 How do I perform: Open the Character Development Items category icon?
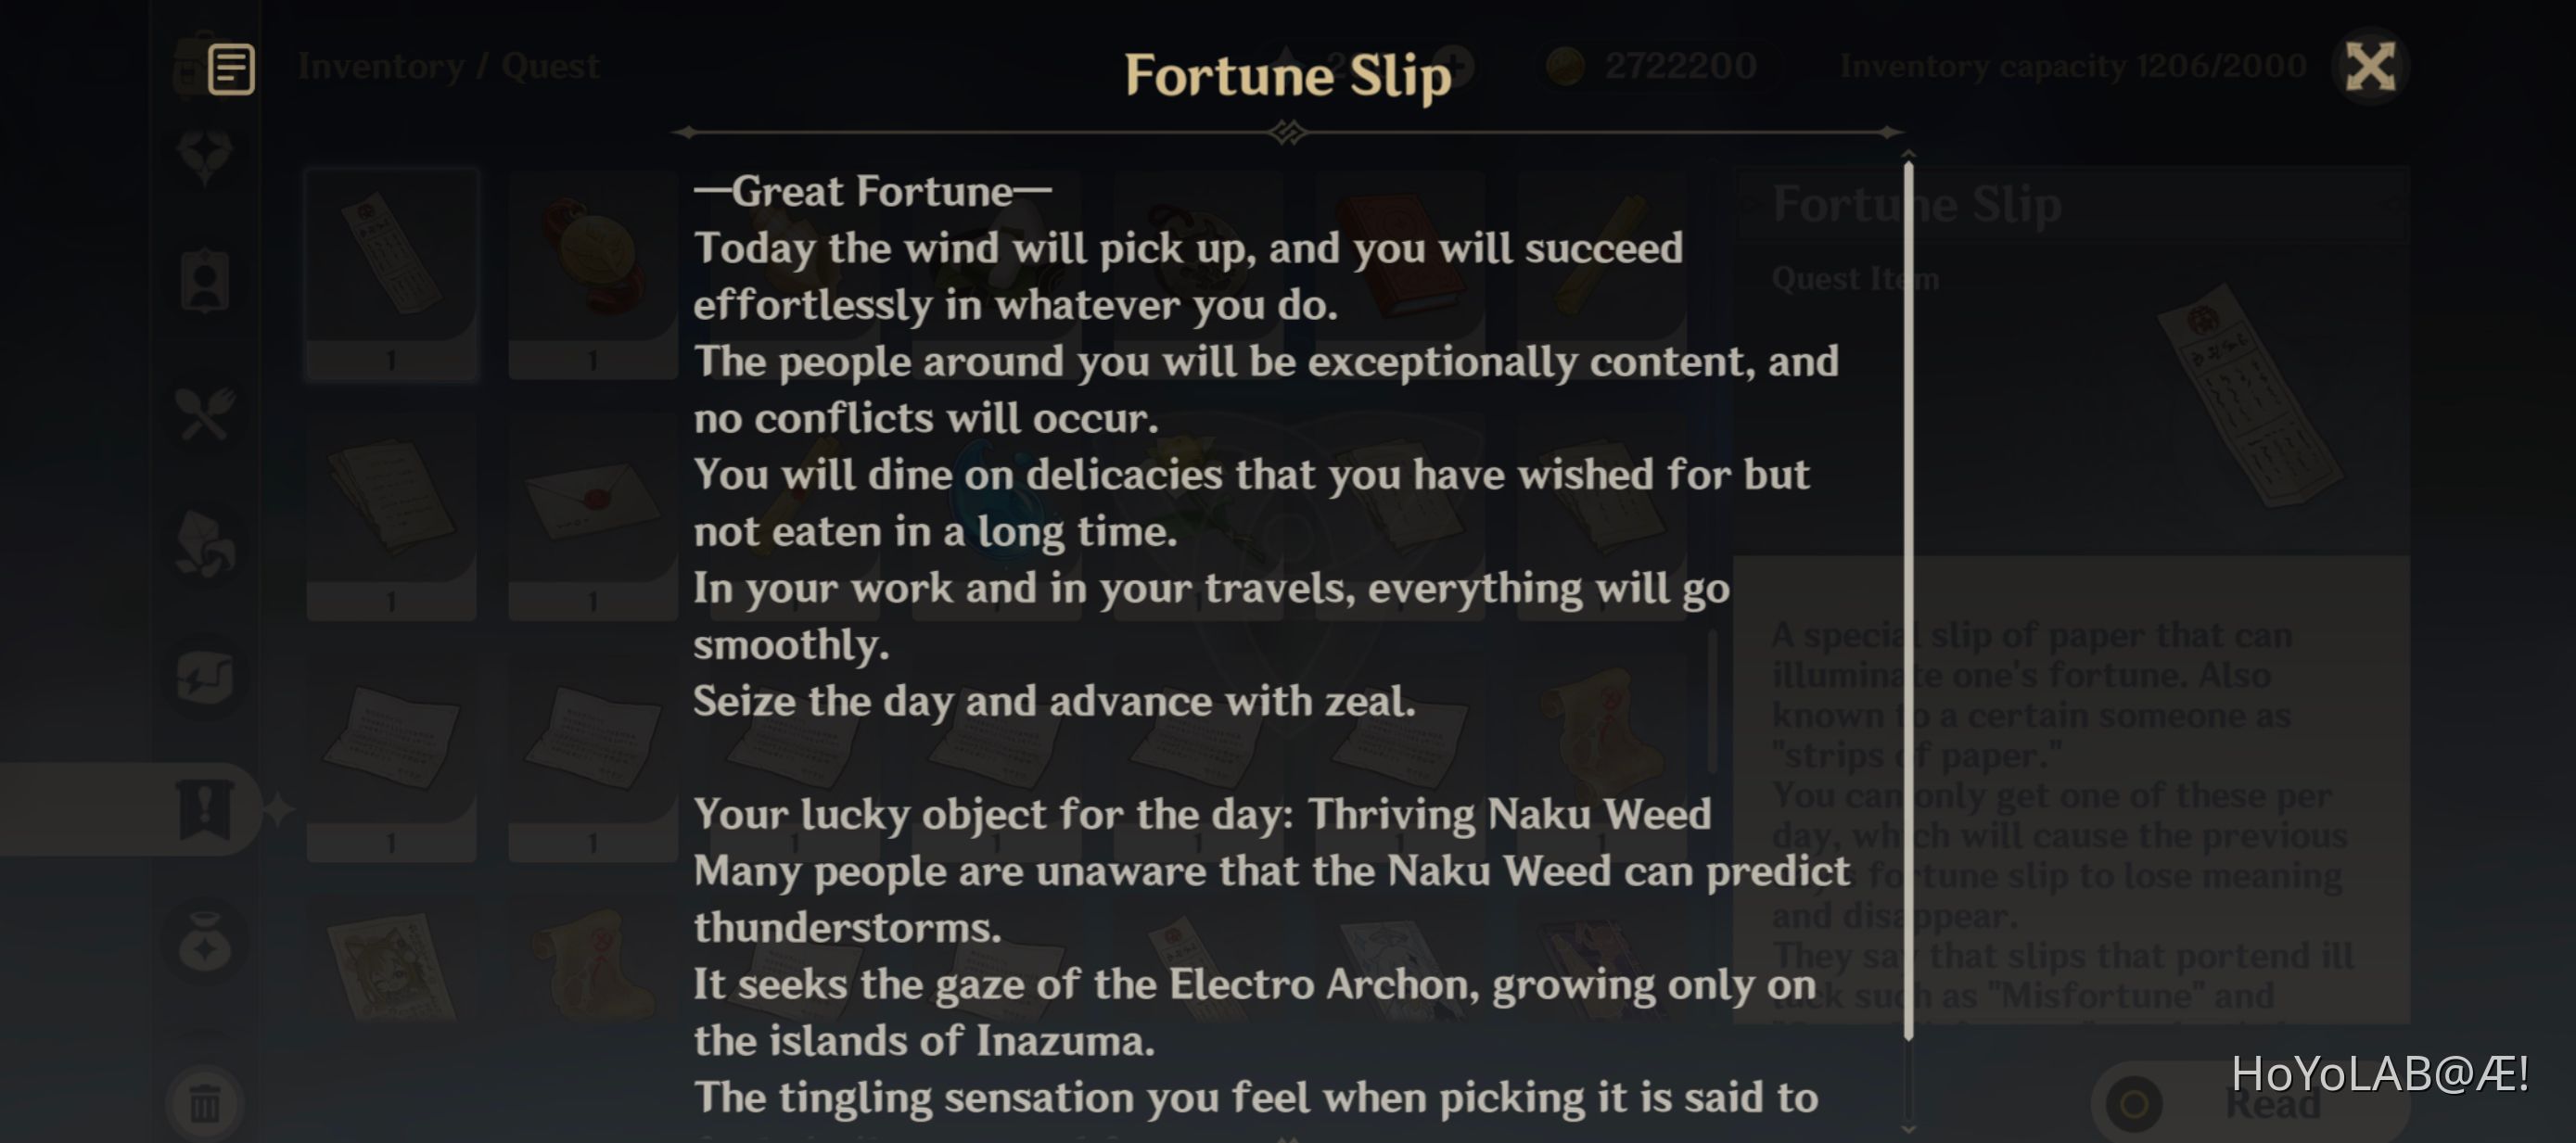point(205,283)
